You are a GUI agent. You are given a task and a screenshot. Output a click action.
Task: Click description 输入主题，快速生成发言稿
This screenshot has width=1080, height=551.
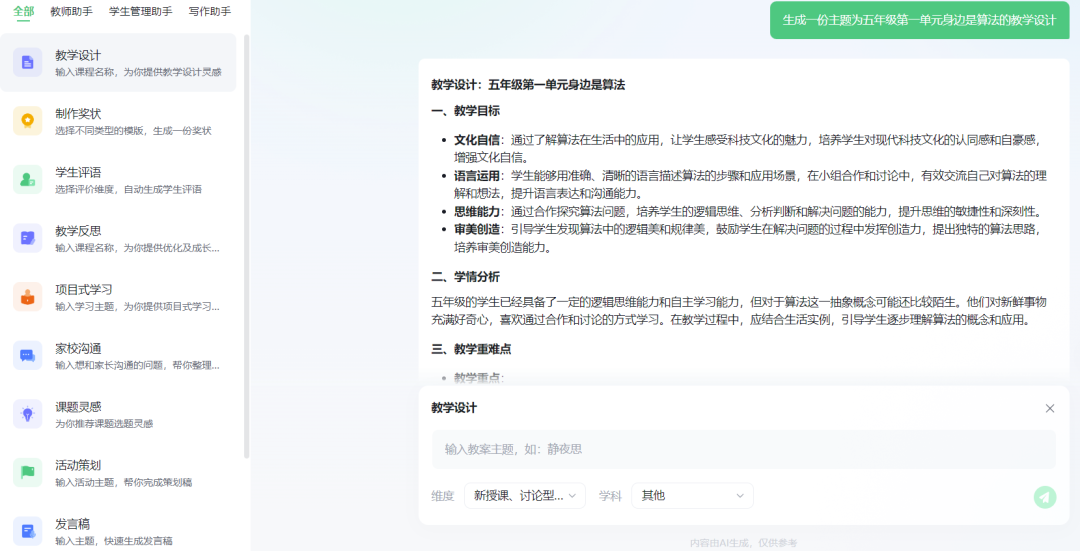(x=114, y=541)
